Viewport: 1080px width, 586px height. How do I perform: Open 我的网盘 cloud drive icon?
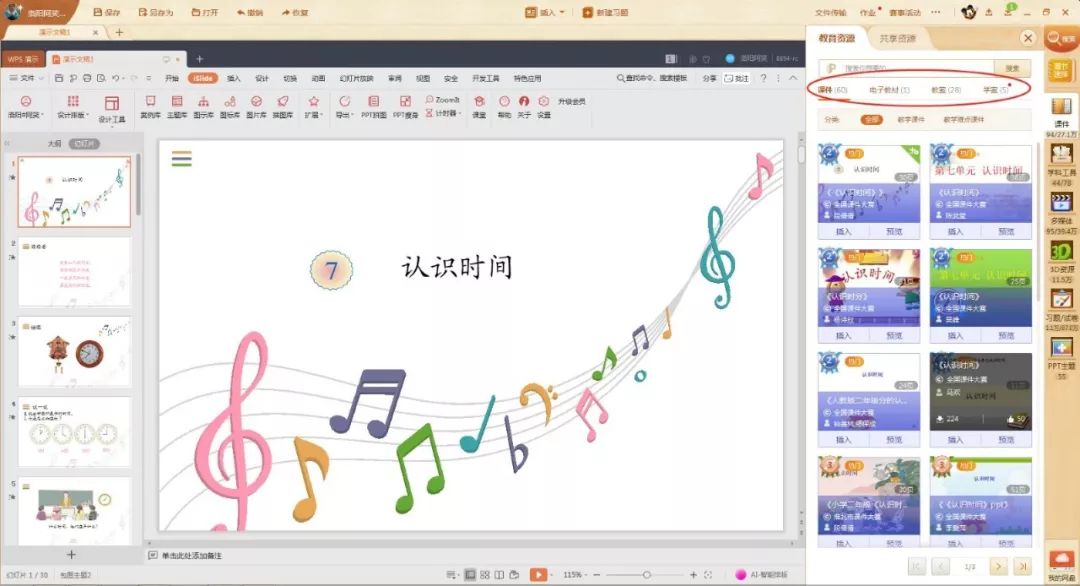[1061, 565]
